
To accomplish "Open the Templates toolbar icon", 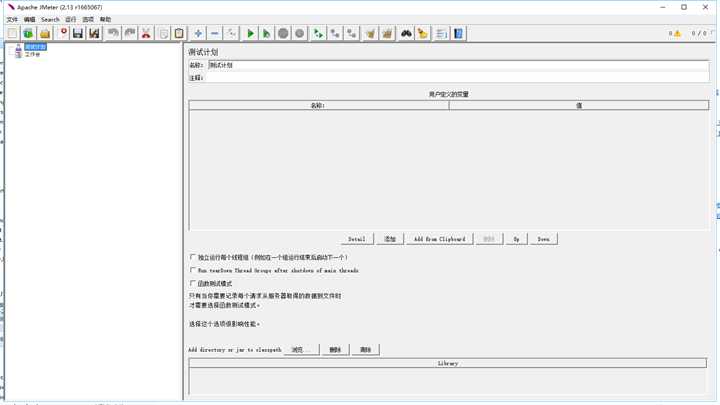I will [x=28, y=34].
